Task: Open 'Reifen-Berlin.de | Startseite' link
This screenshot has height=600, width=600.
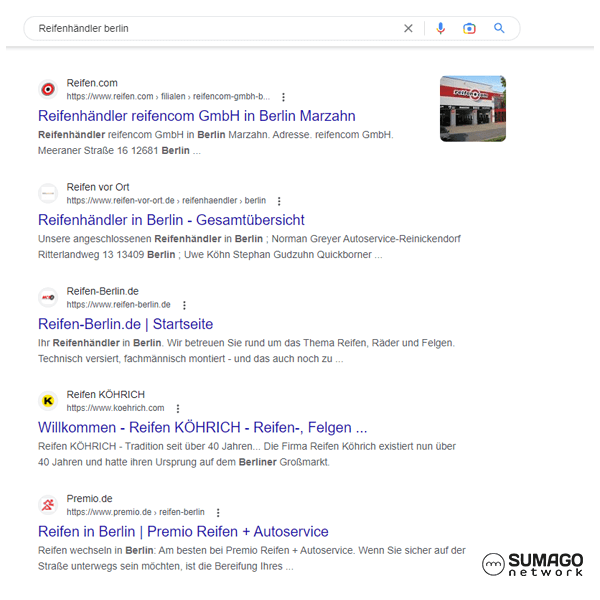Action: [x=126, y=324]
